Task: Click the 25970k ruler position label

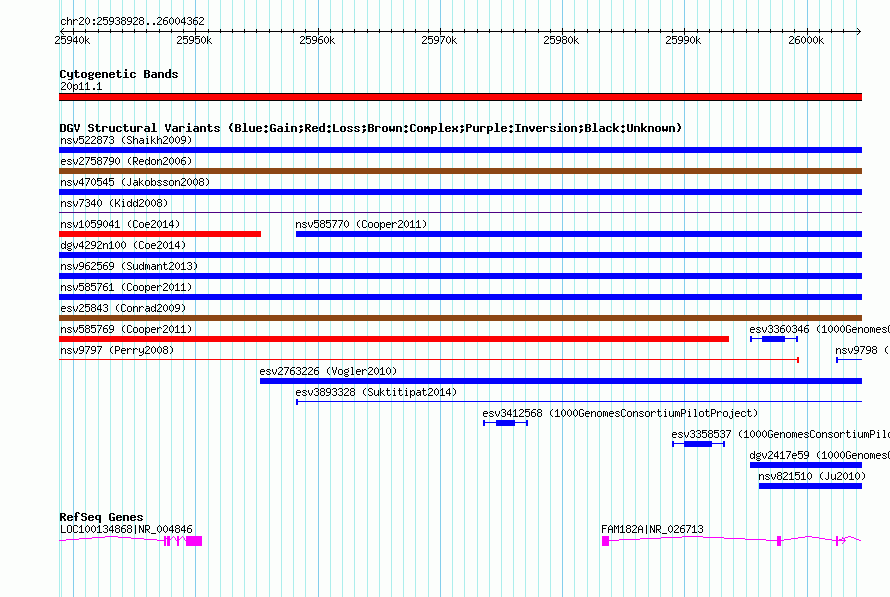Action: tap(439, 40)
